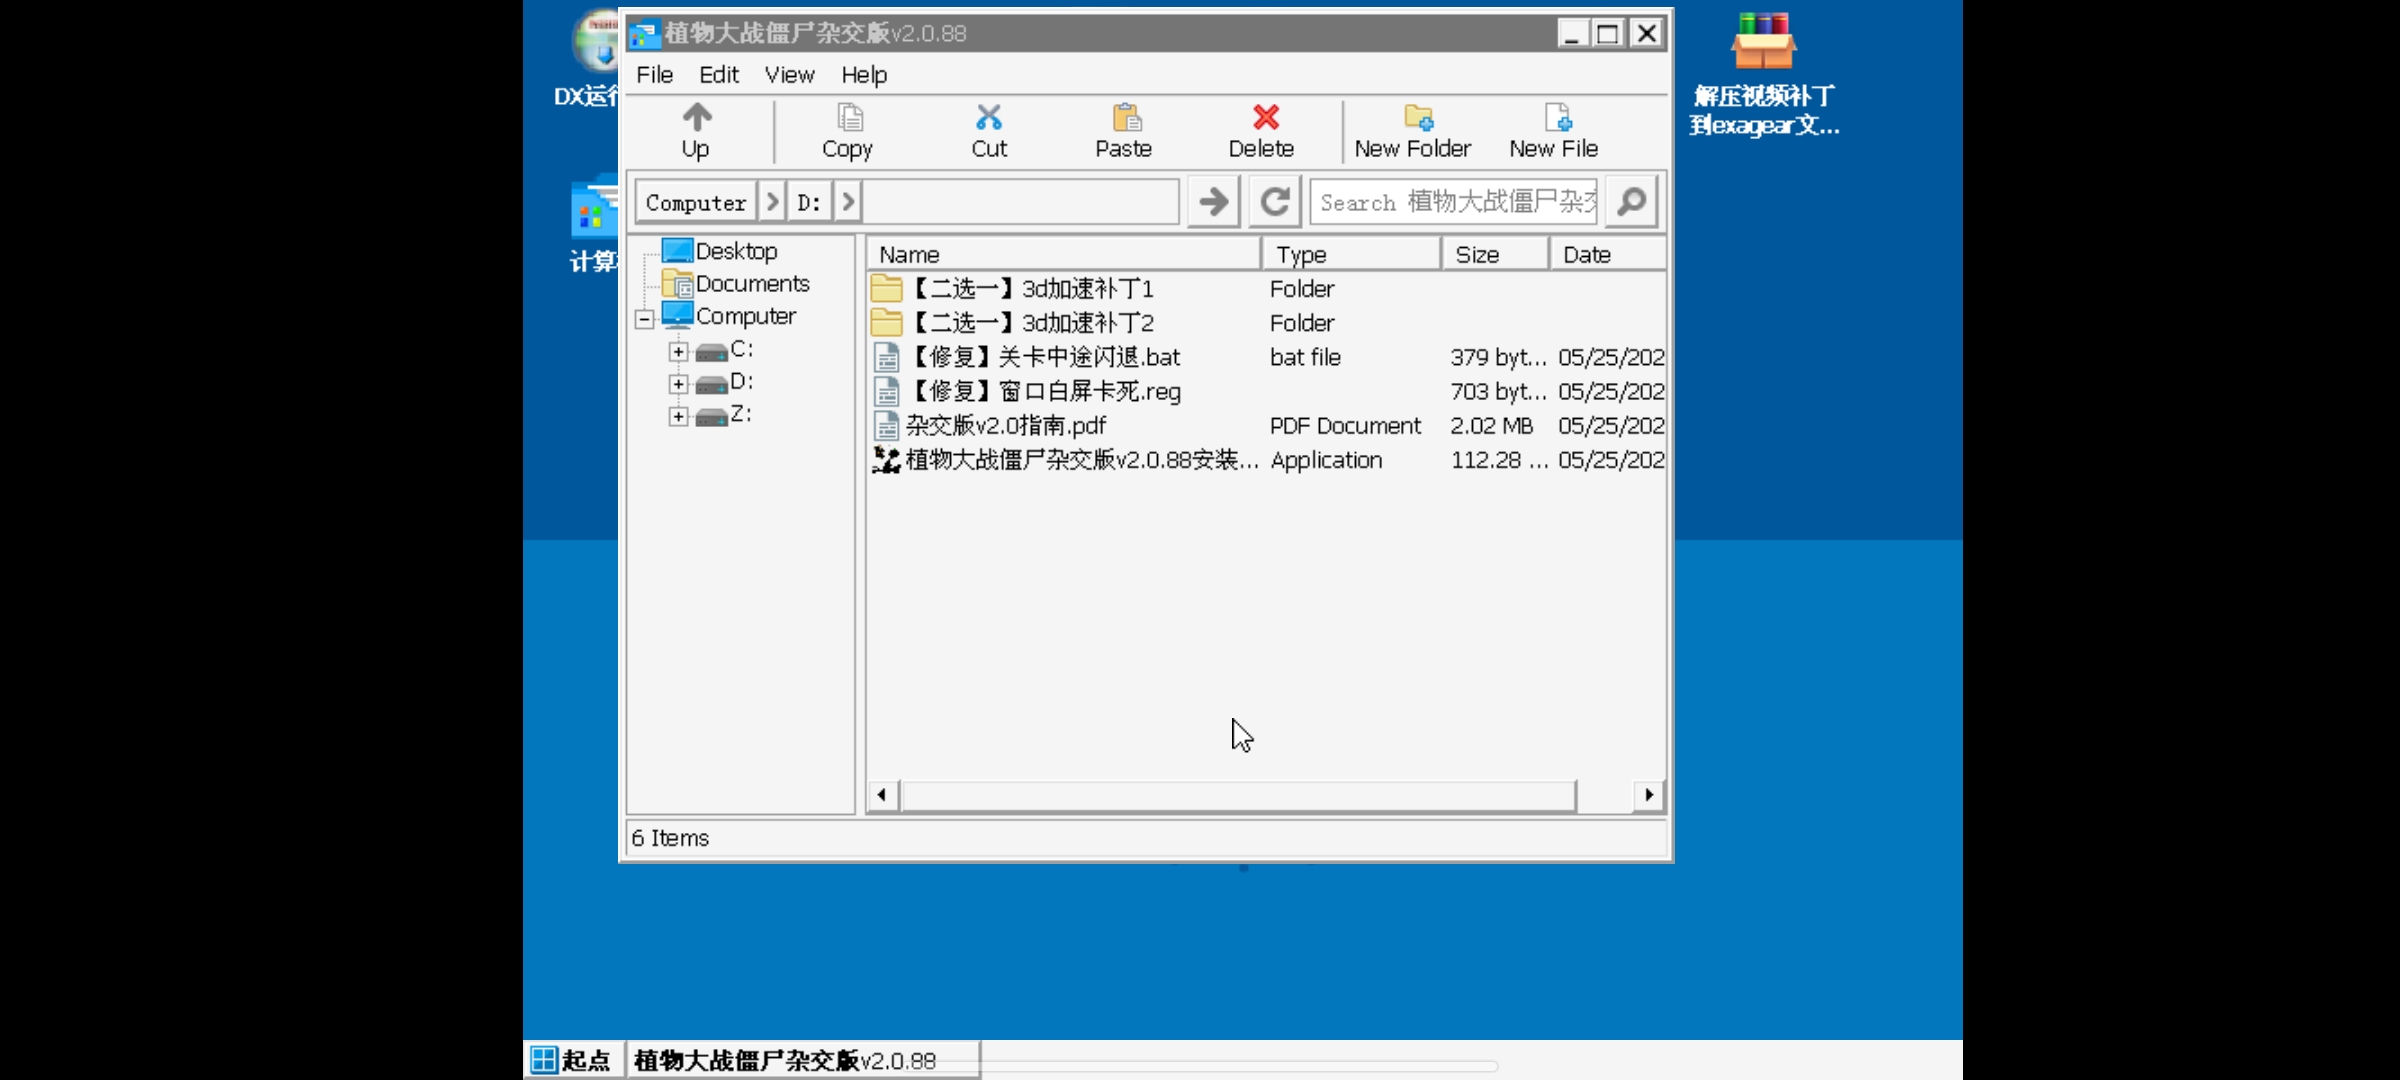This screenshot has height=1080, width=2400.
Task: Click the D: drive icon in tree
Action: tap(712, 384)
